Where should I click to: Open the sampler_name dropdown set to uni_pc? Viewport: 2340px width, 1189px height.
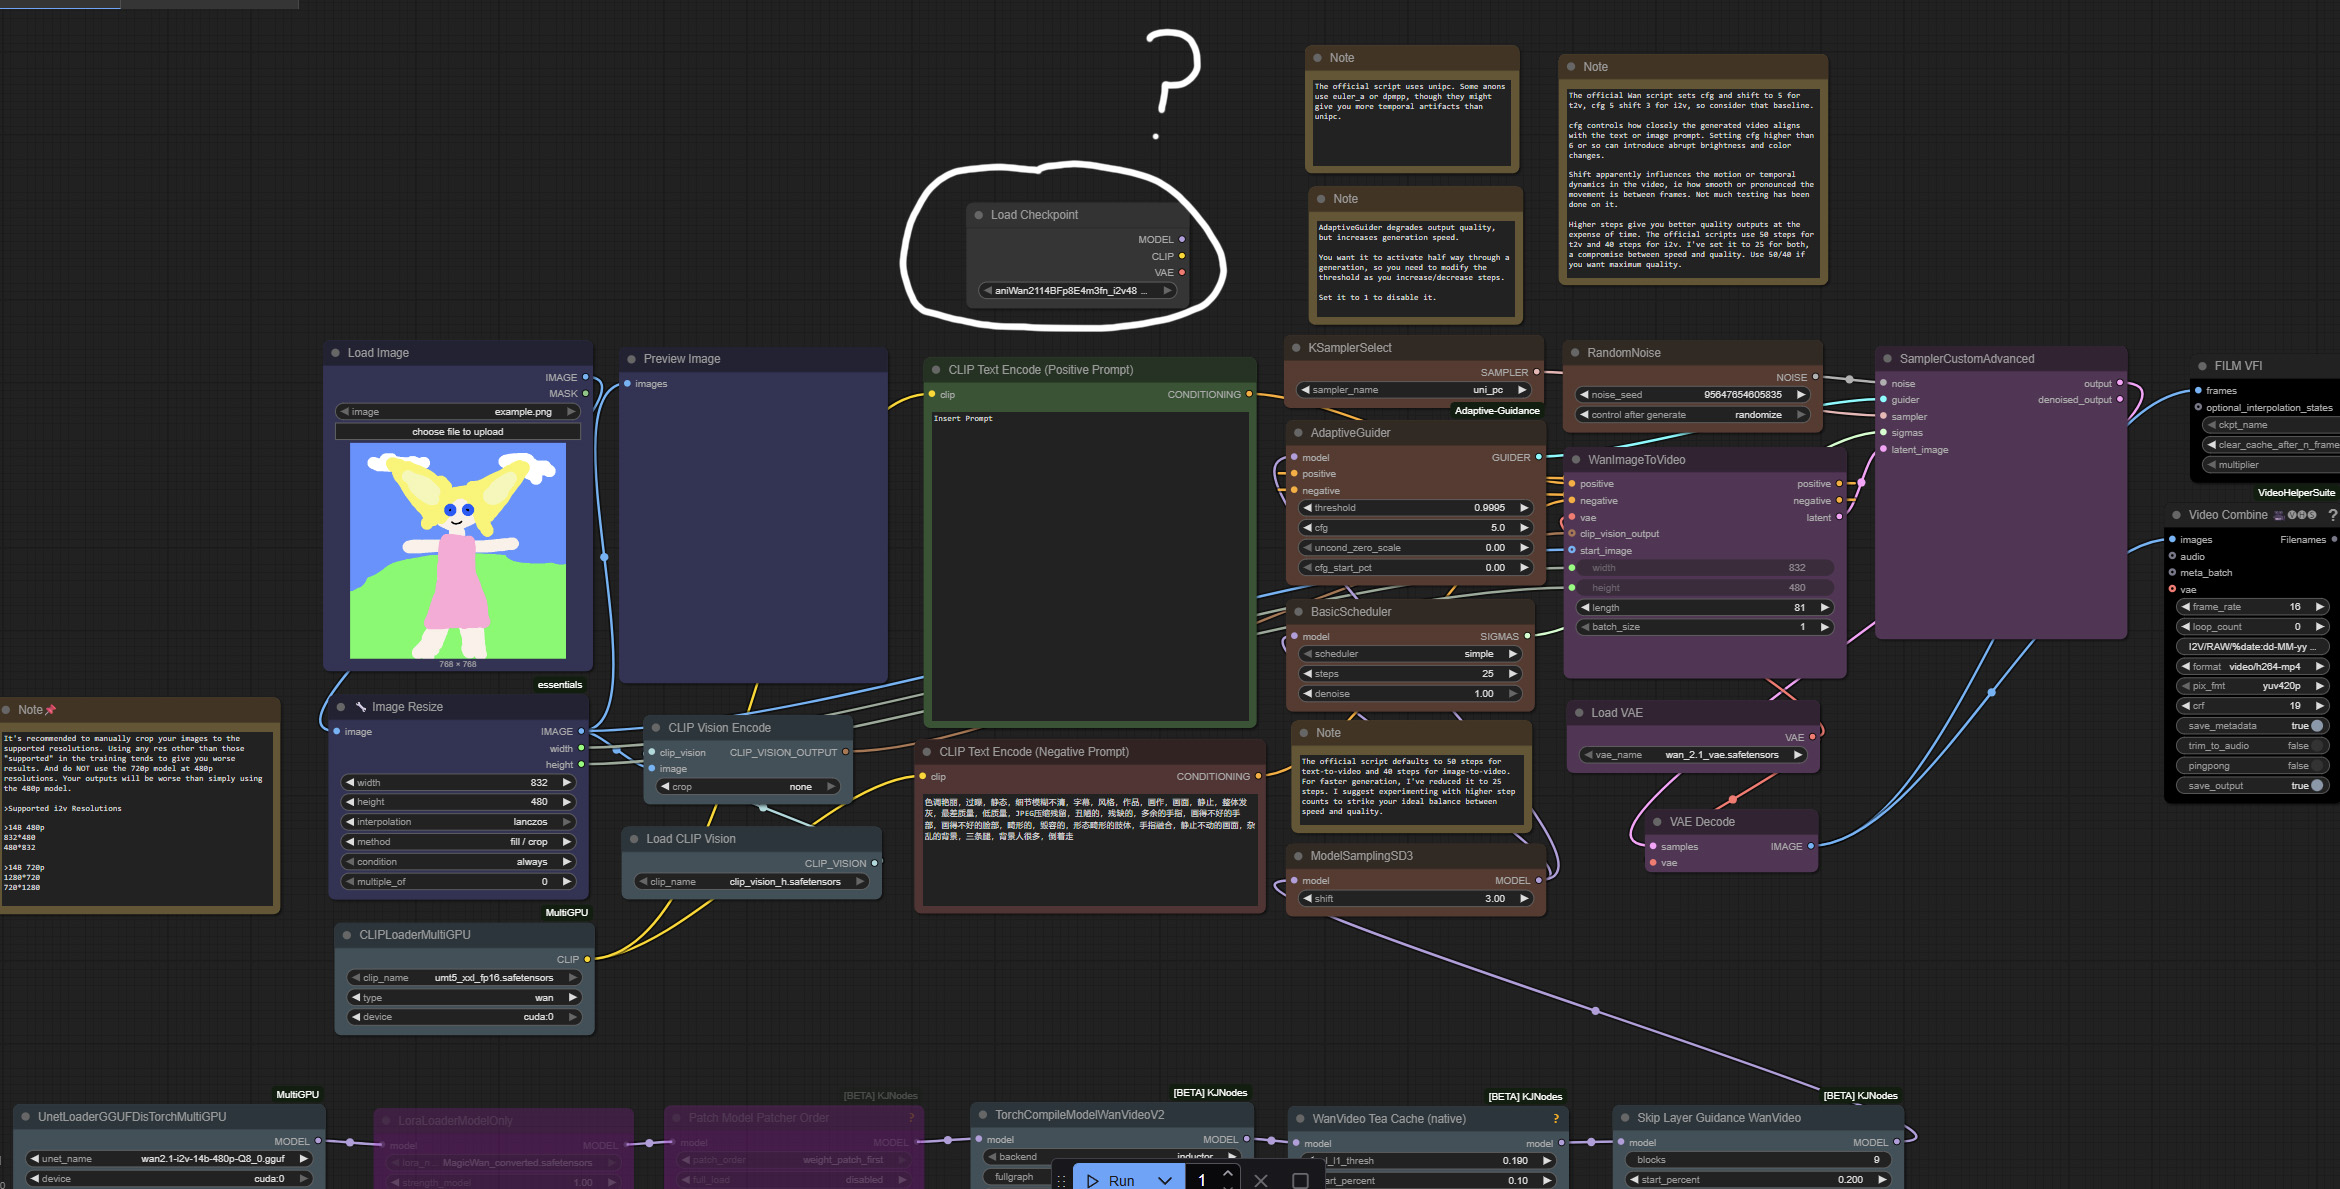click(x=1414, y=390)
